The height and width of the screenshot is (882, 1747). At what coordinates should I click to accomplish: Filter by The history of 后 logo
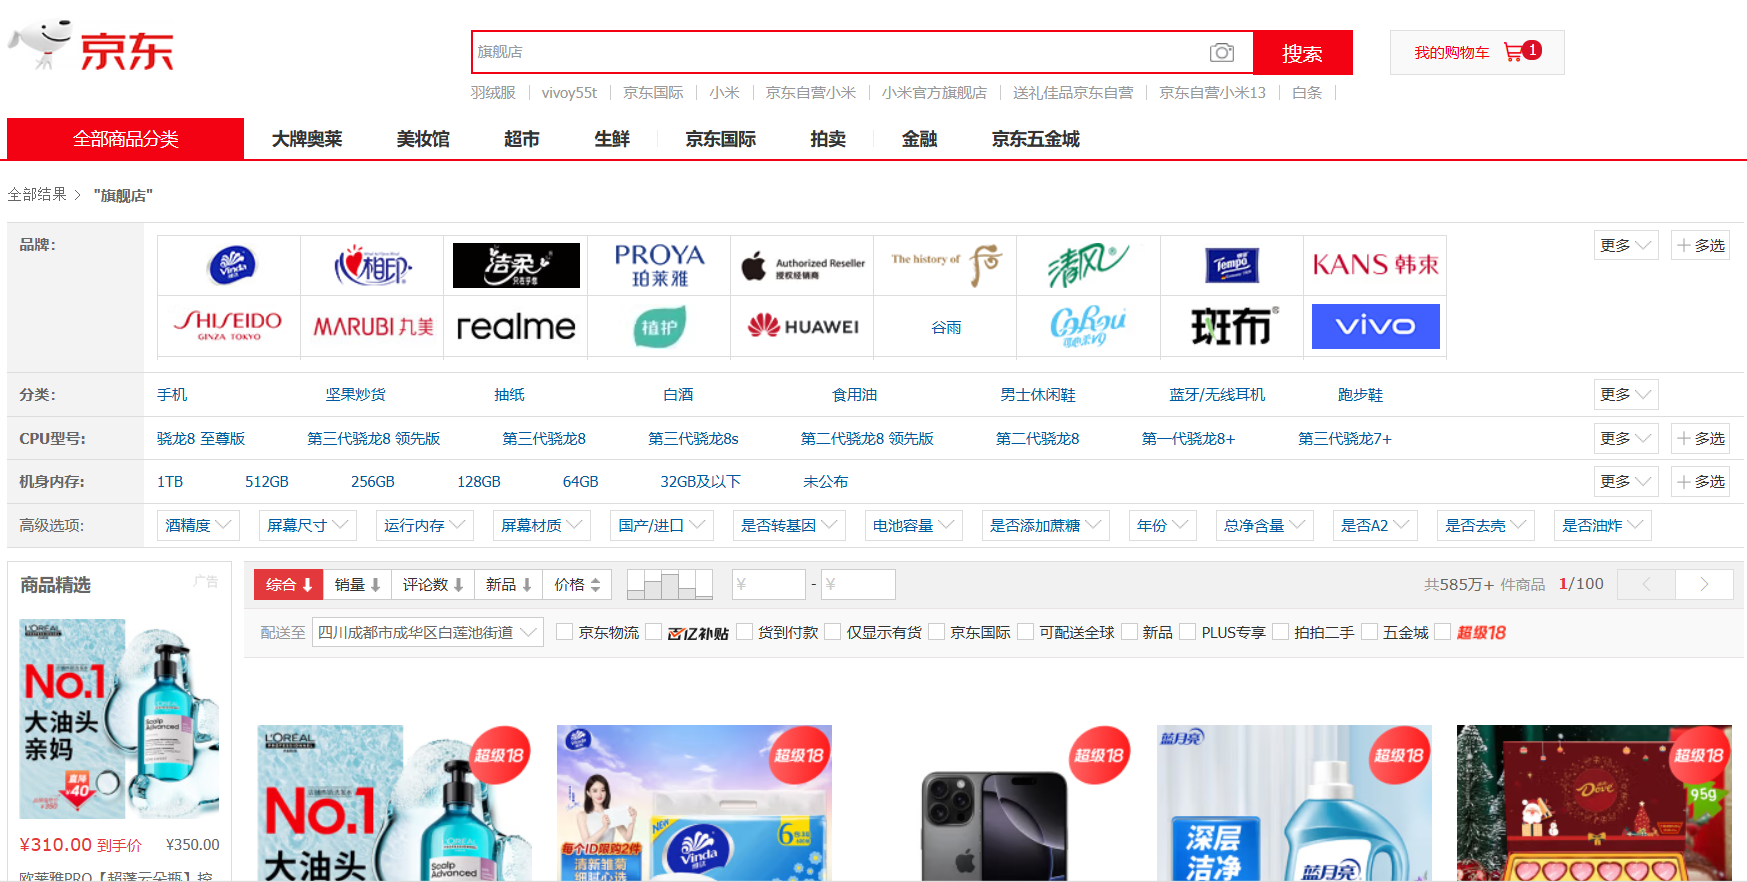tap(946, 265)
